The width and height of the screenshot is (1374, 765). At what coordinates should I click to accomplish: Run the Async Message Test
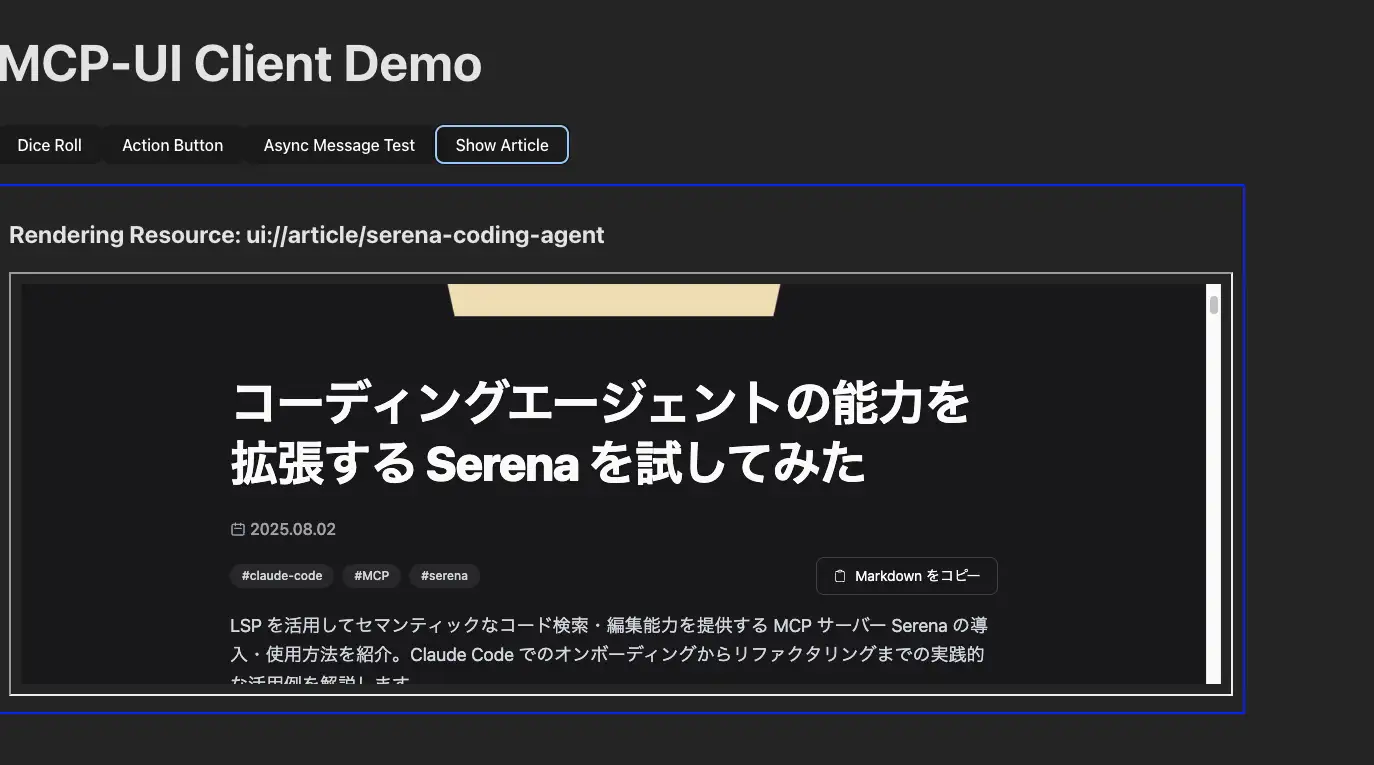tap(339, 145)
